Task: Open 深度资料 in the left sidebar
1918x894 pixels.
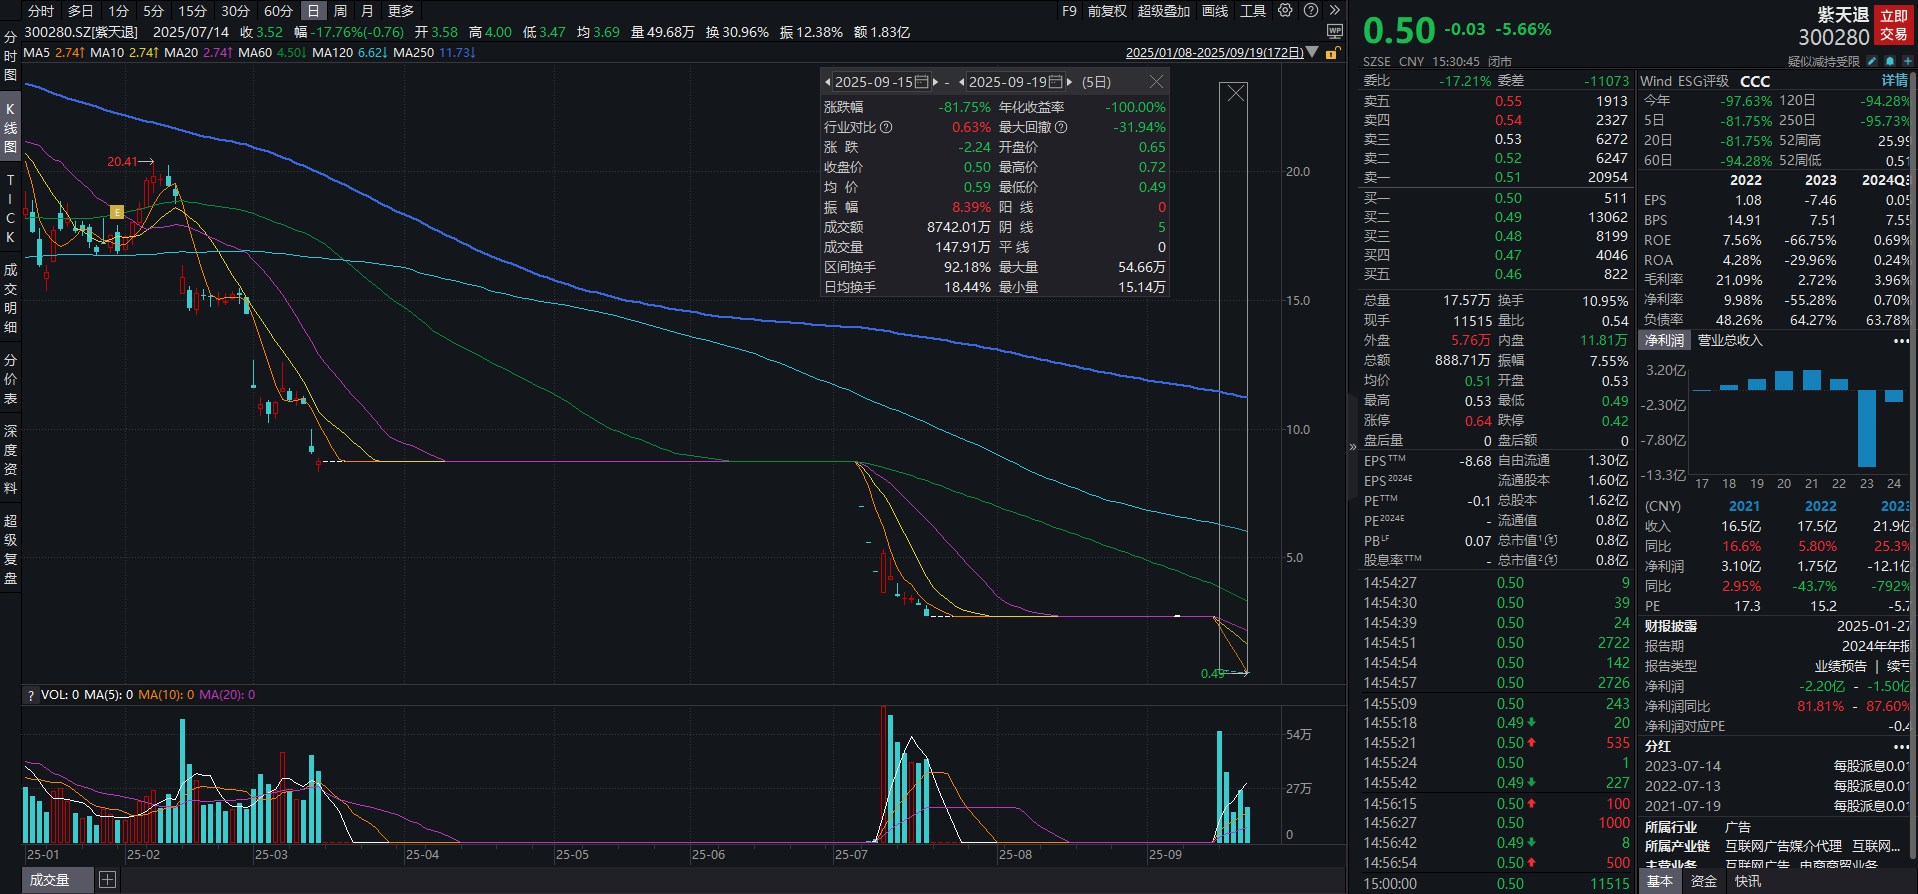Action: (x=10, y=459)
